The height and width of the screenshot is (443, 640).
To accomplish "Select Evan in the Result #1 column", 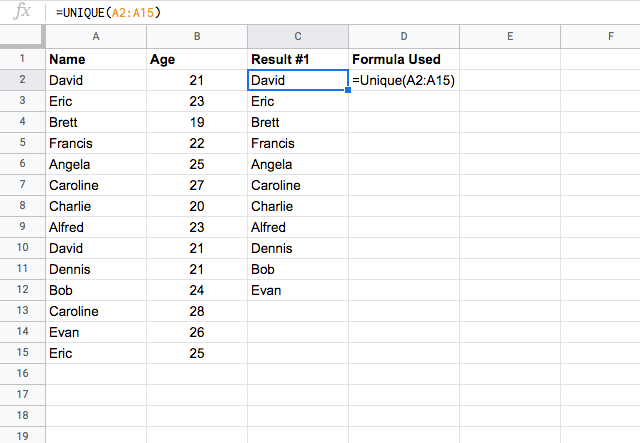I will click(x=298, y=290).
